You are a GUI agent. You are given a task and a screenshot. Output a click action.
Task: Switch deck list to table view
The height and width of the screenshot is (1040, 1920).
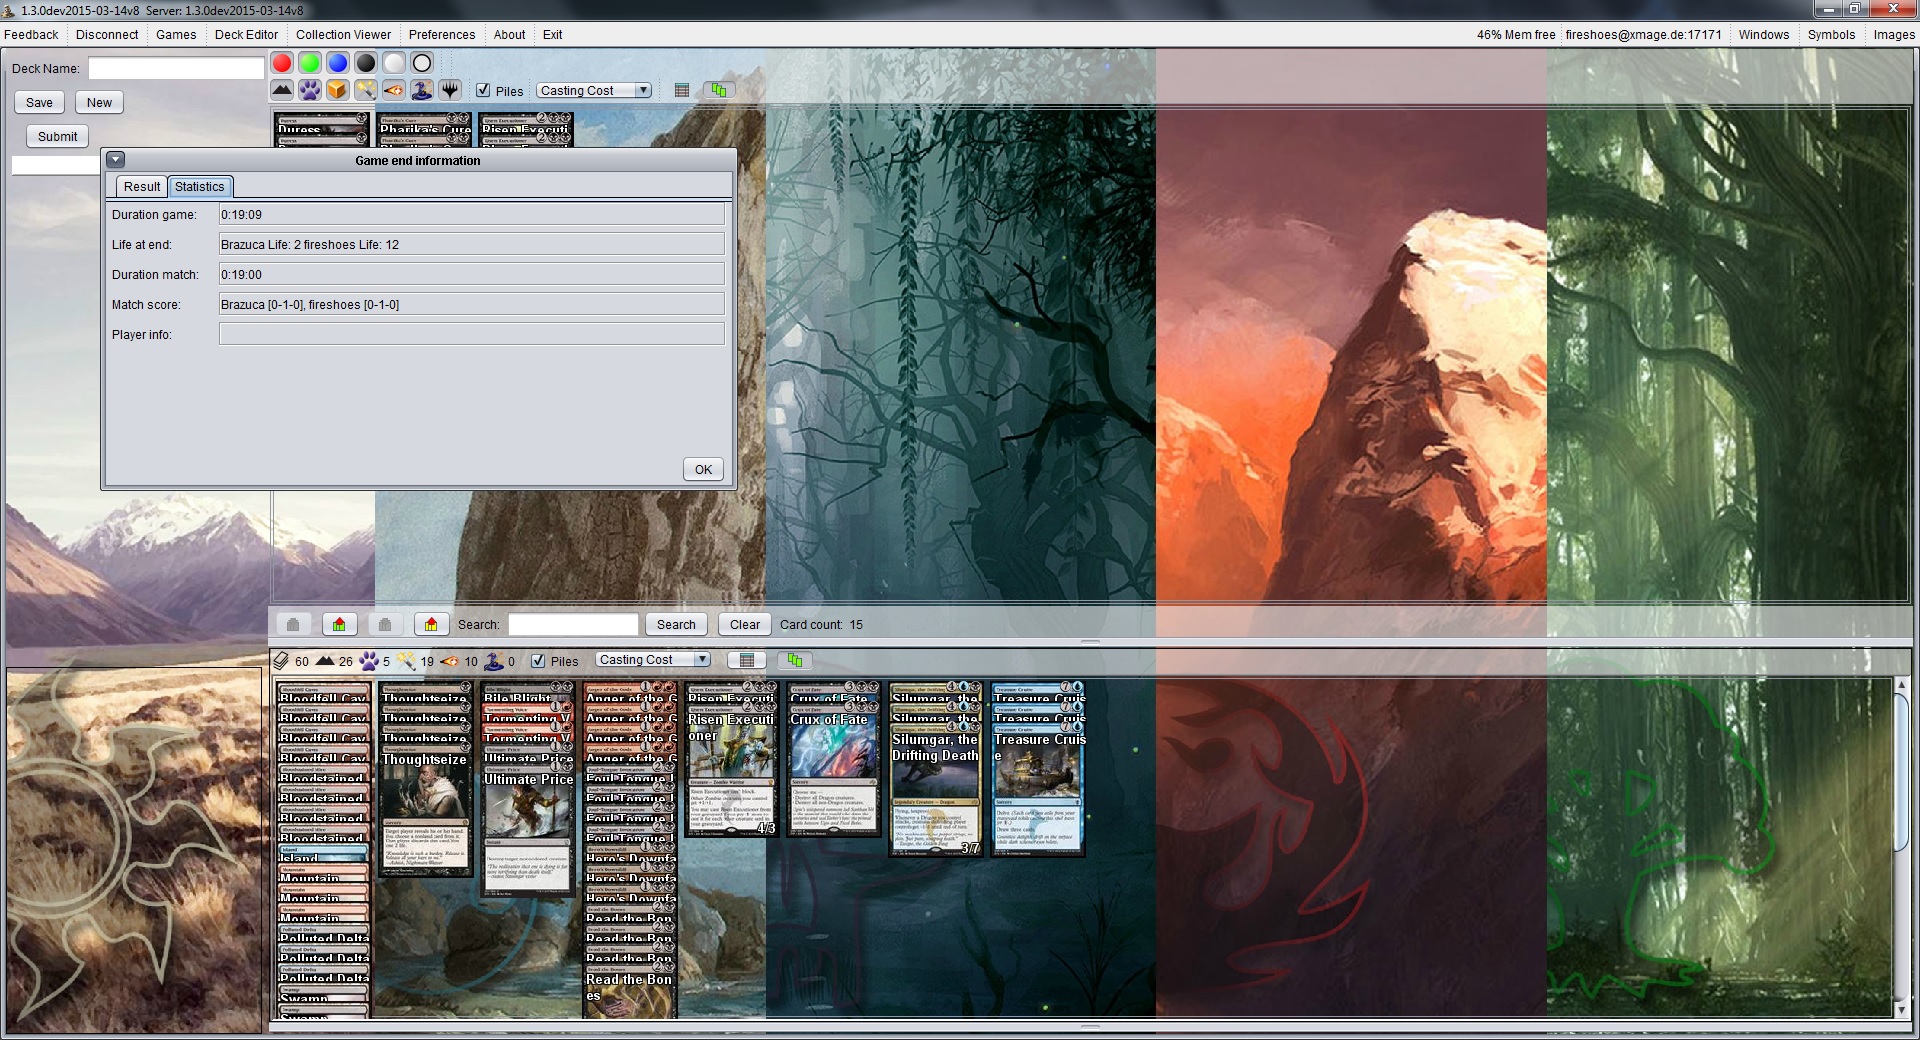tap(747, 660)
